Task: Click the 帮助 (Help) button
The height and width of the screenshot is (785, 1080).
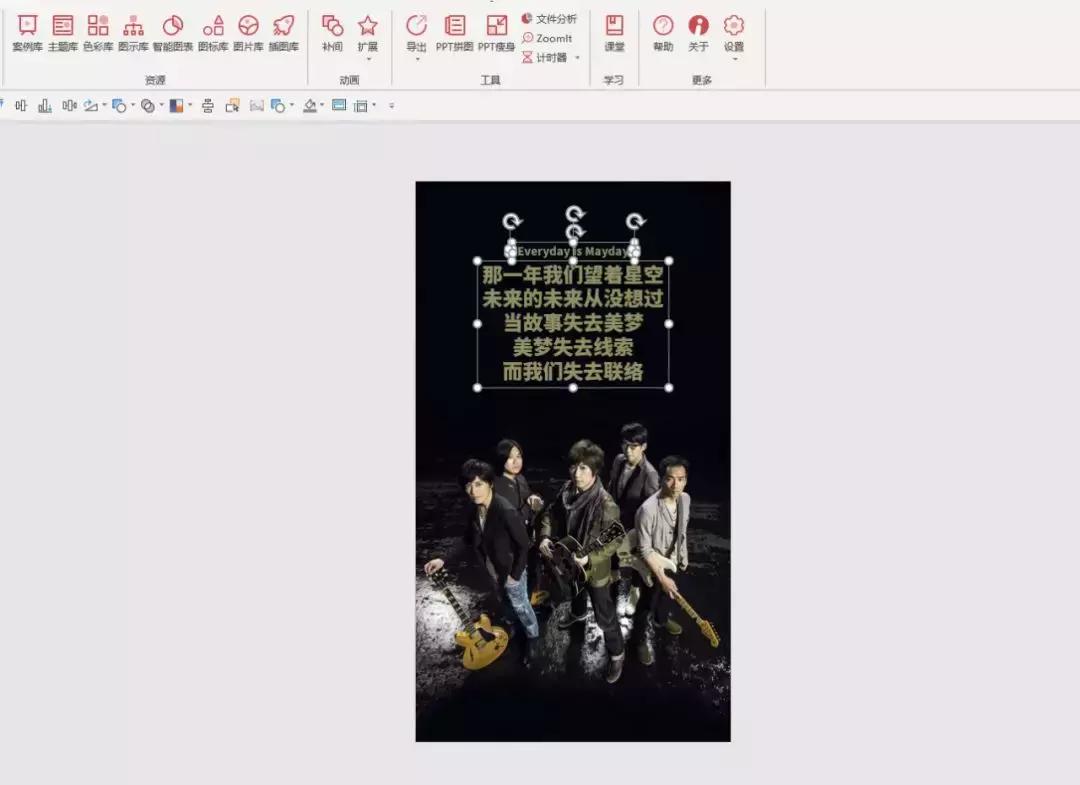Action: coord(662,33)
